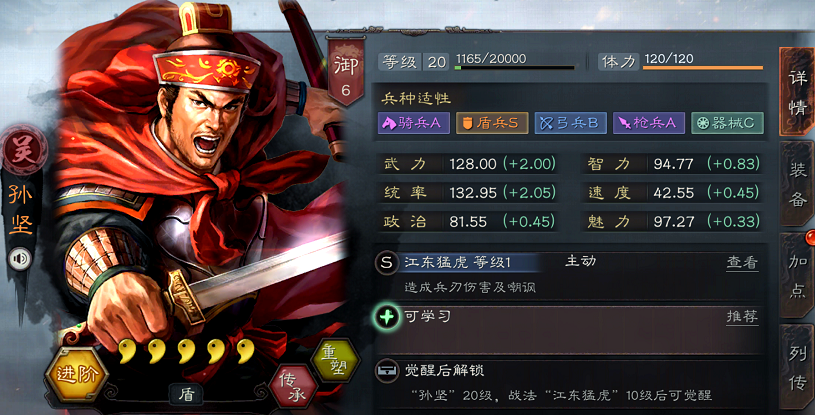The height and width of the screenshot is (415, 815).
Task: Click the 查看 view link
Action: pos(742,263)
